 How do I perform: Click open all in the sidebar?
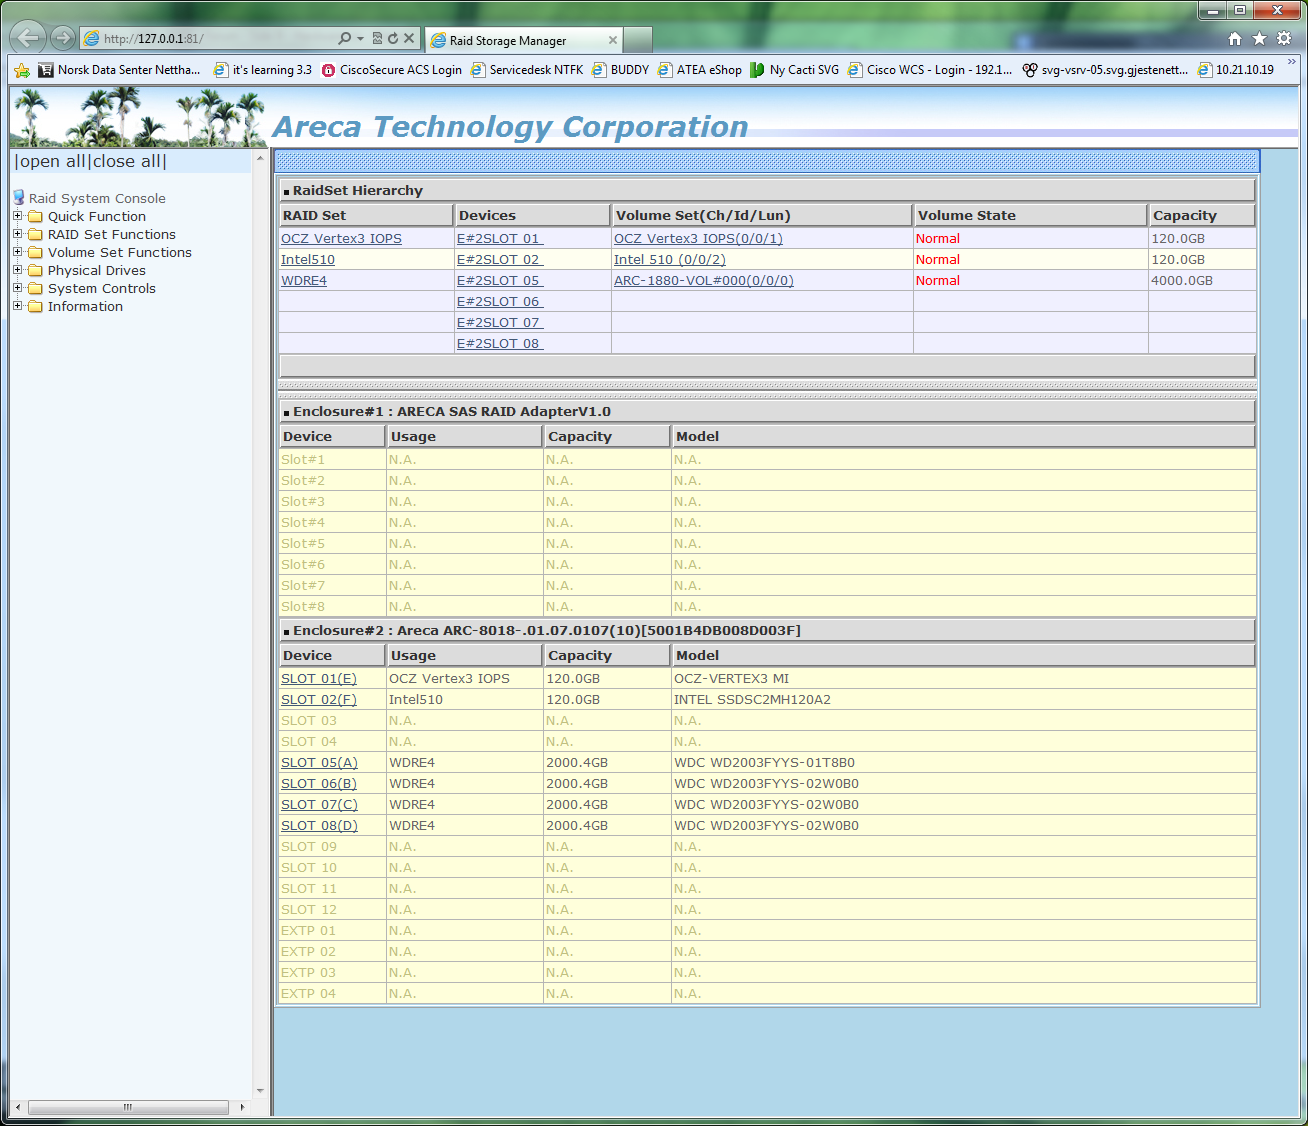pyautogui.click(x=52, y=161)
